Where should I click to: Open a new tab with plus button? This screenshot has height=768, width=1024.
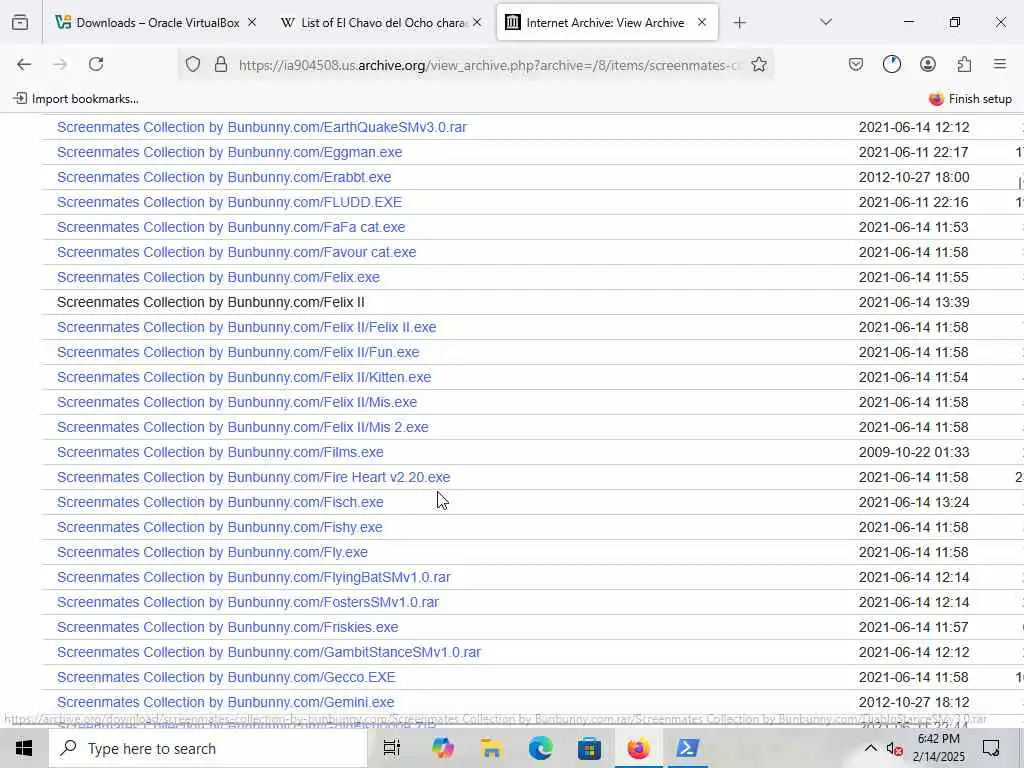pyautogui.click(x=739, y=23)
